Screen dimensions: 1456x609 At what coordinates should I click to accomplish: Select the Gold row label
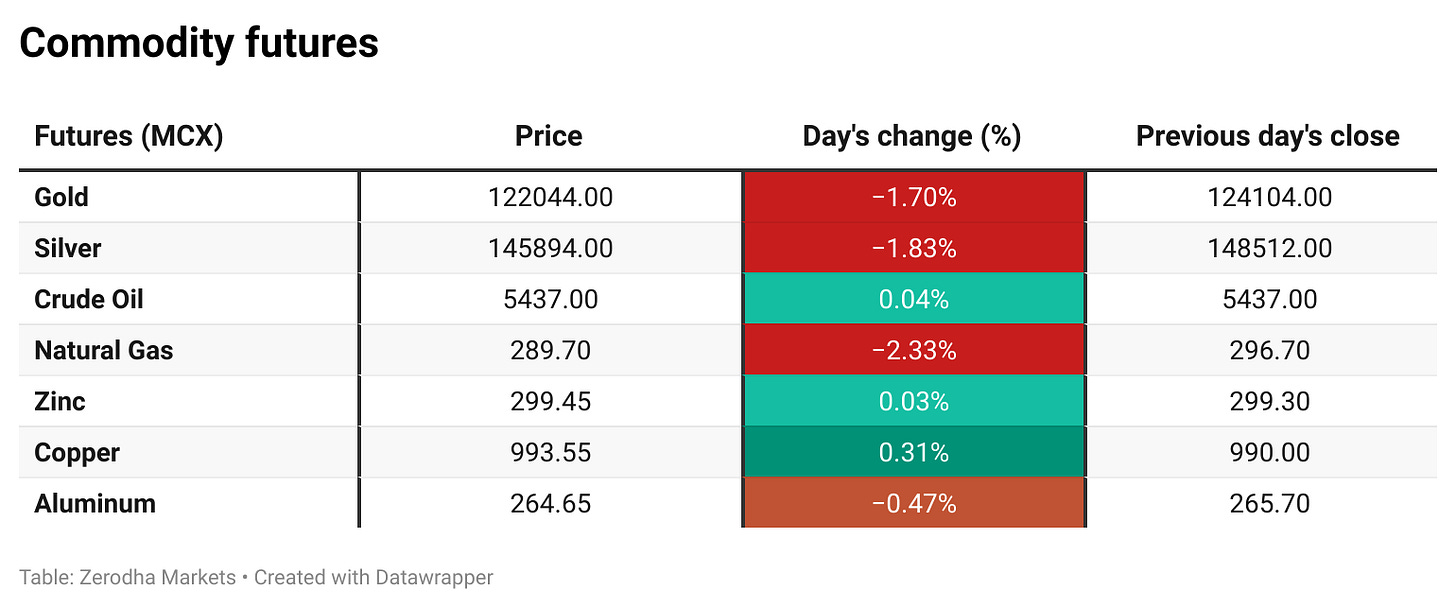62,197
